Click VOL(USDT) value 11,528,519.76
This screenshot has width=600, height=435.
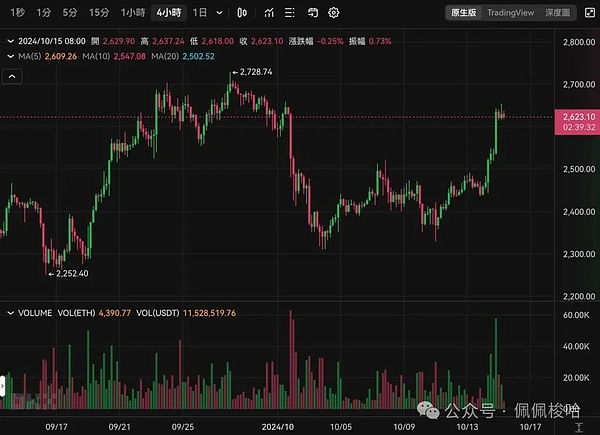tap(209, 313)
